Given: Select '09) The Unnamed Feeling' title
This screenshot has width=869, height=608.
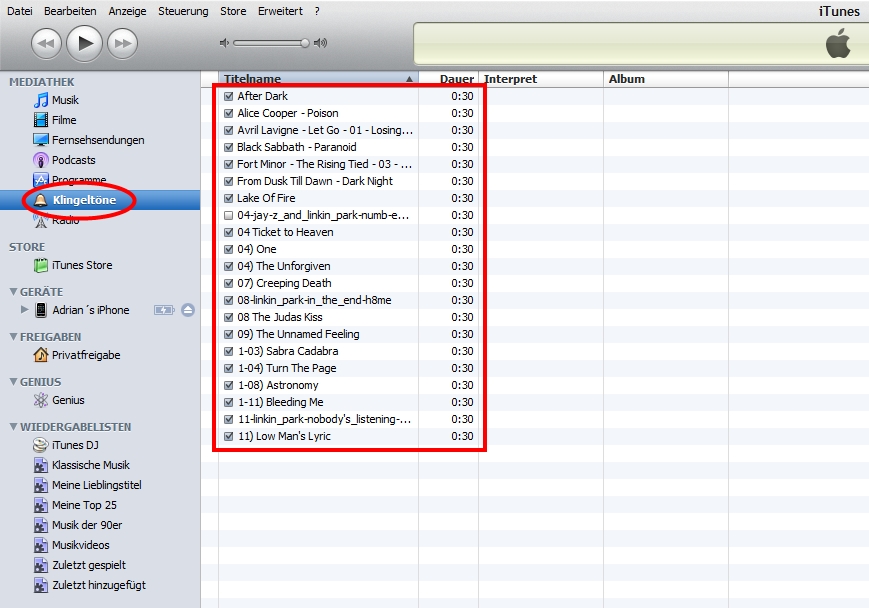Looking at the screenshot, I should pyautogui.click(x=298, y=334).
